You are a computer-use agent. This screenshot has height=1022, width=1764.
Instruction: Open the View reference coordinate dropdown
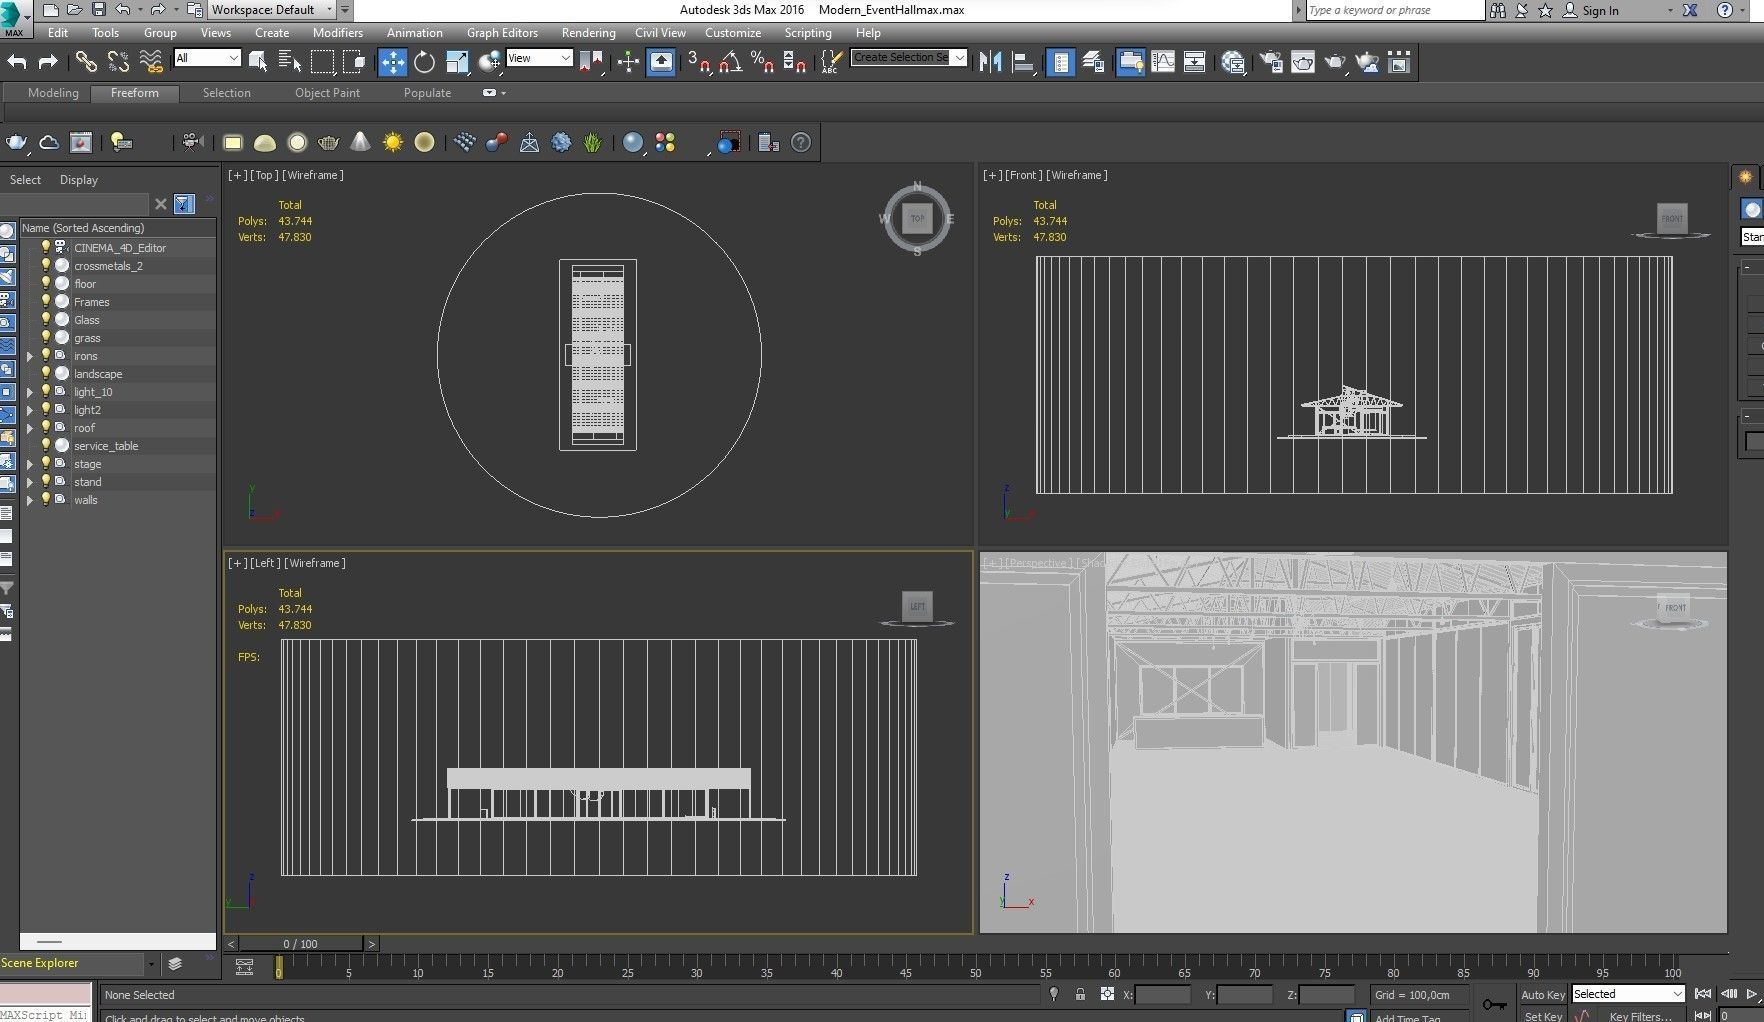click(539, 58)
